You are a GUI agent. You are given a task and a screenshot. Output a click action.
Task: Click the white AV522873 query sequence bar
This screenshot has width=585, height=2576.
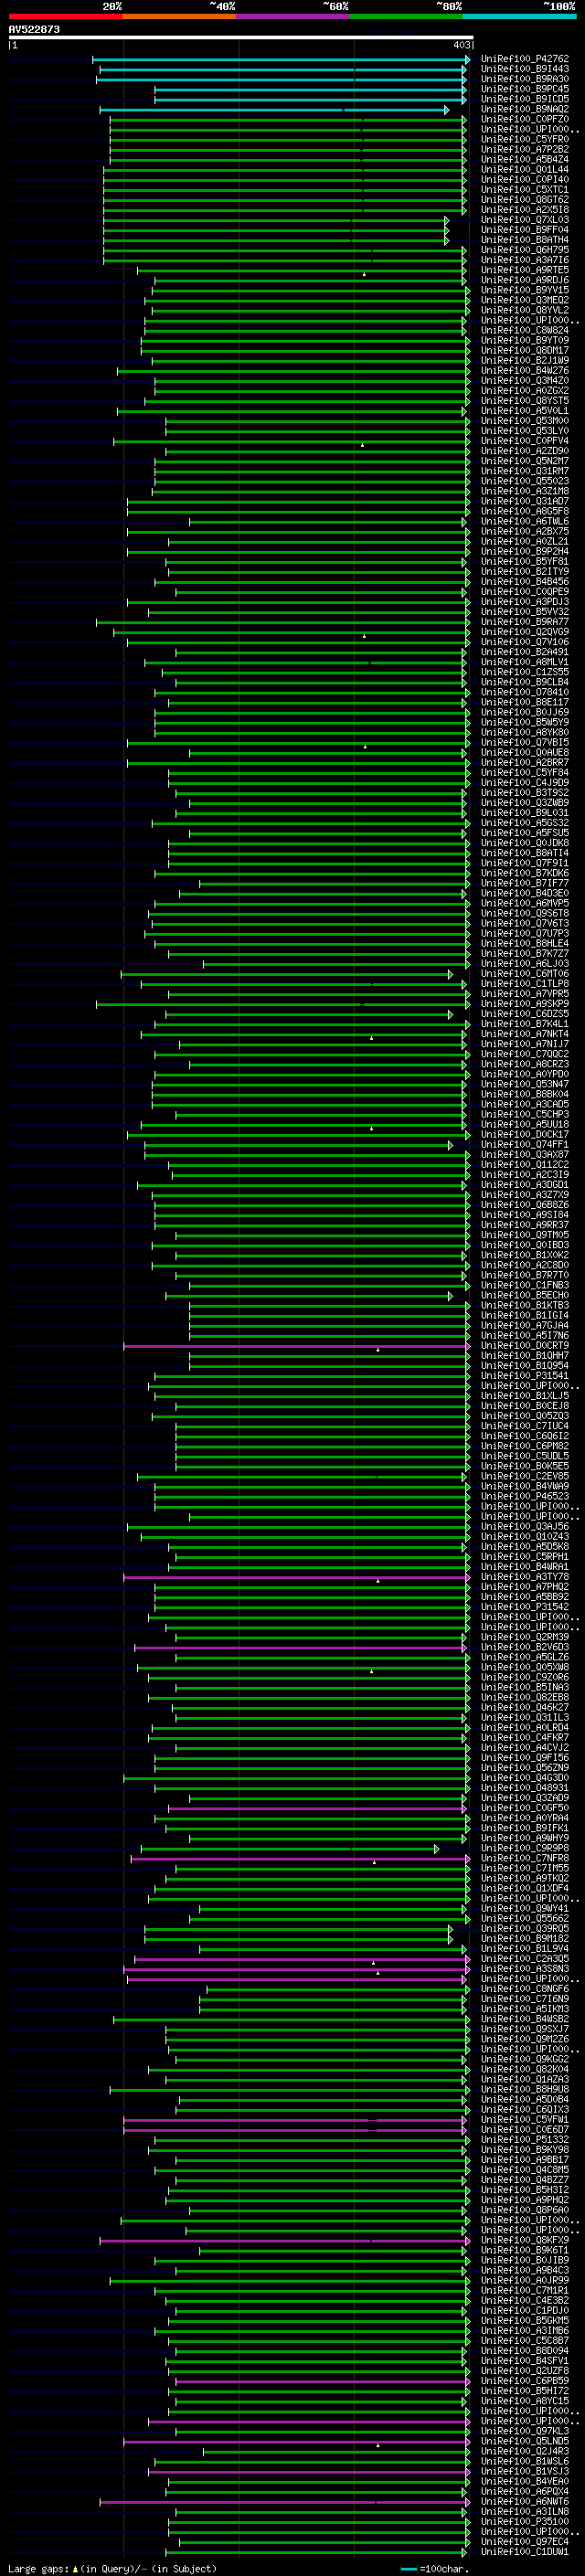tap(241, 38)
